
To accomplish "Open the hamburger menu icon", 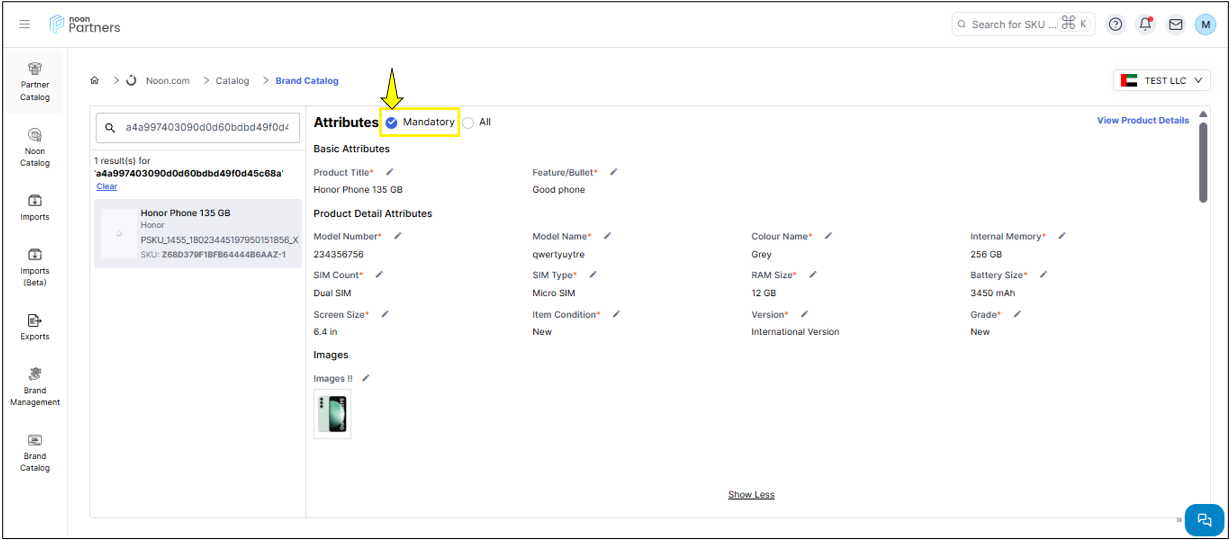I will pyautogui.click(x=25, y=24).
